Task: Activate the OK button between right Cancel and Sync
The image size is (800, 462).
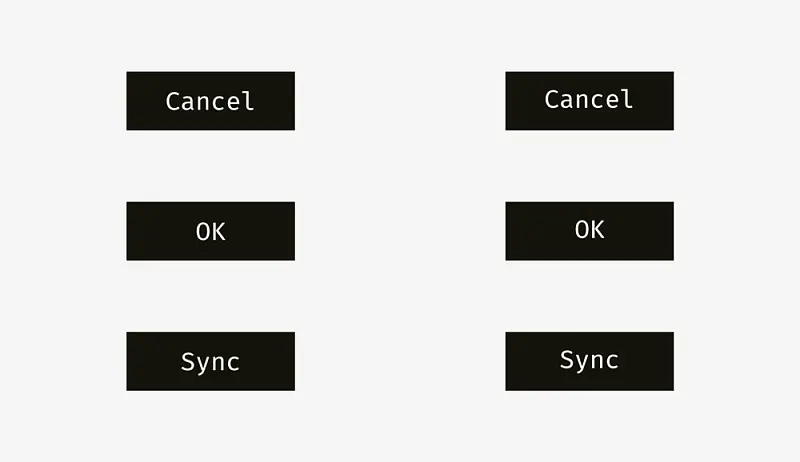Action: pyautogui.click(x=589, y=231)
